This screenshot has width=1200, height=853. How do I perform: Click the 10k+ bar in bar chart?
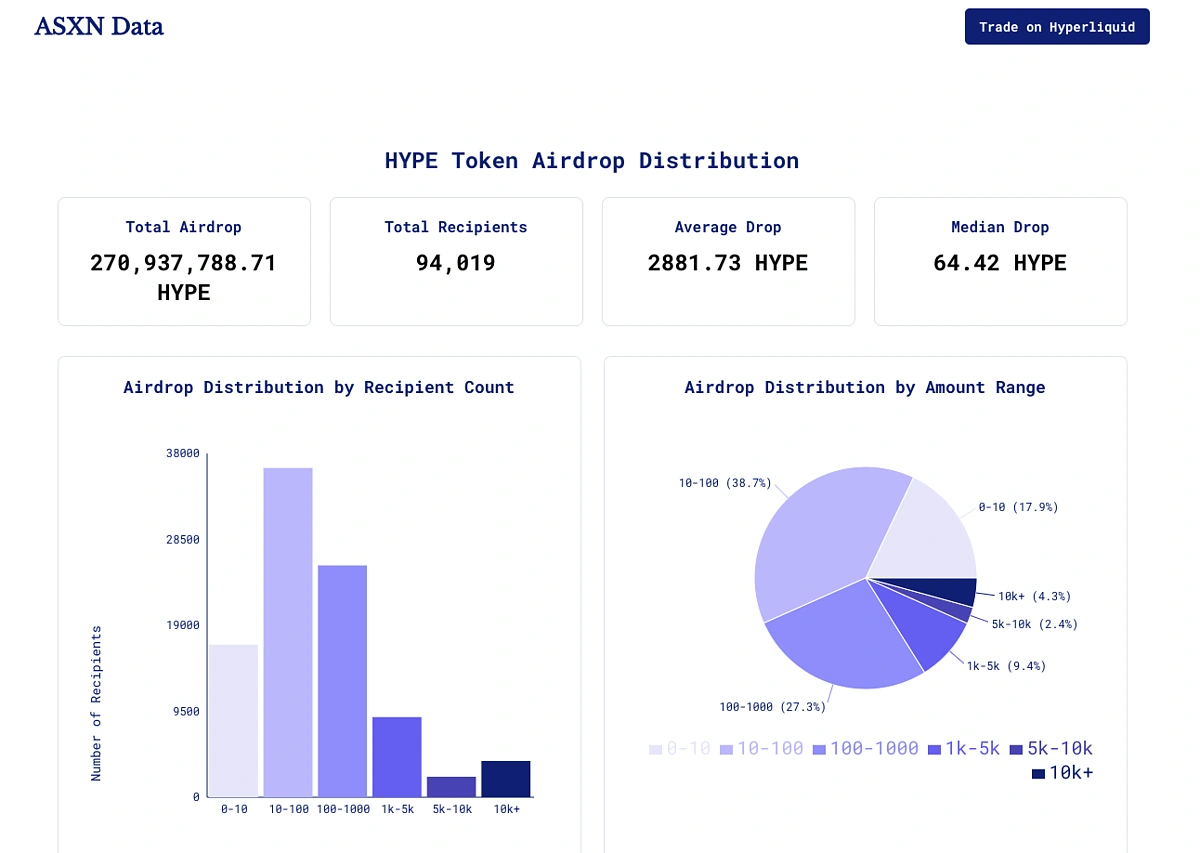pyautogui.click(x=505, y=778)
